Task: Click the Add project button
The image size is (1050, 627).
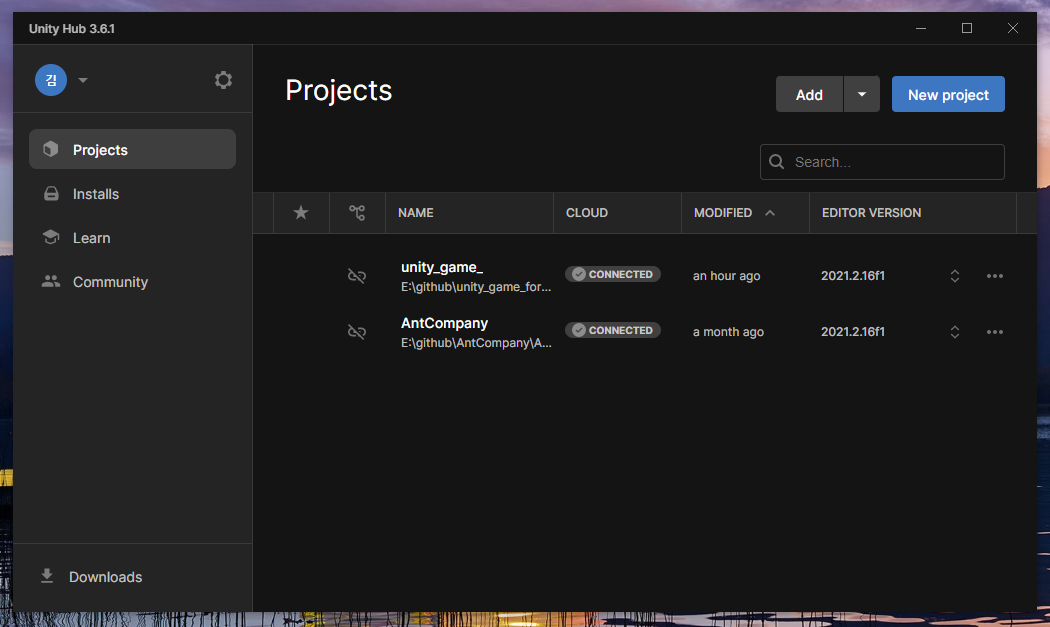Action: 809,94
